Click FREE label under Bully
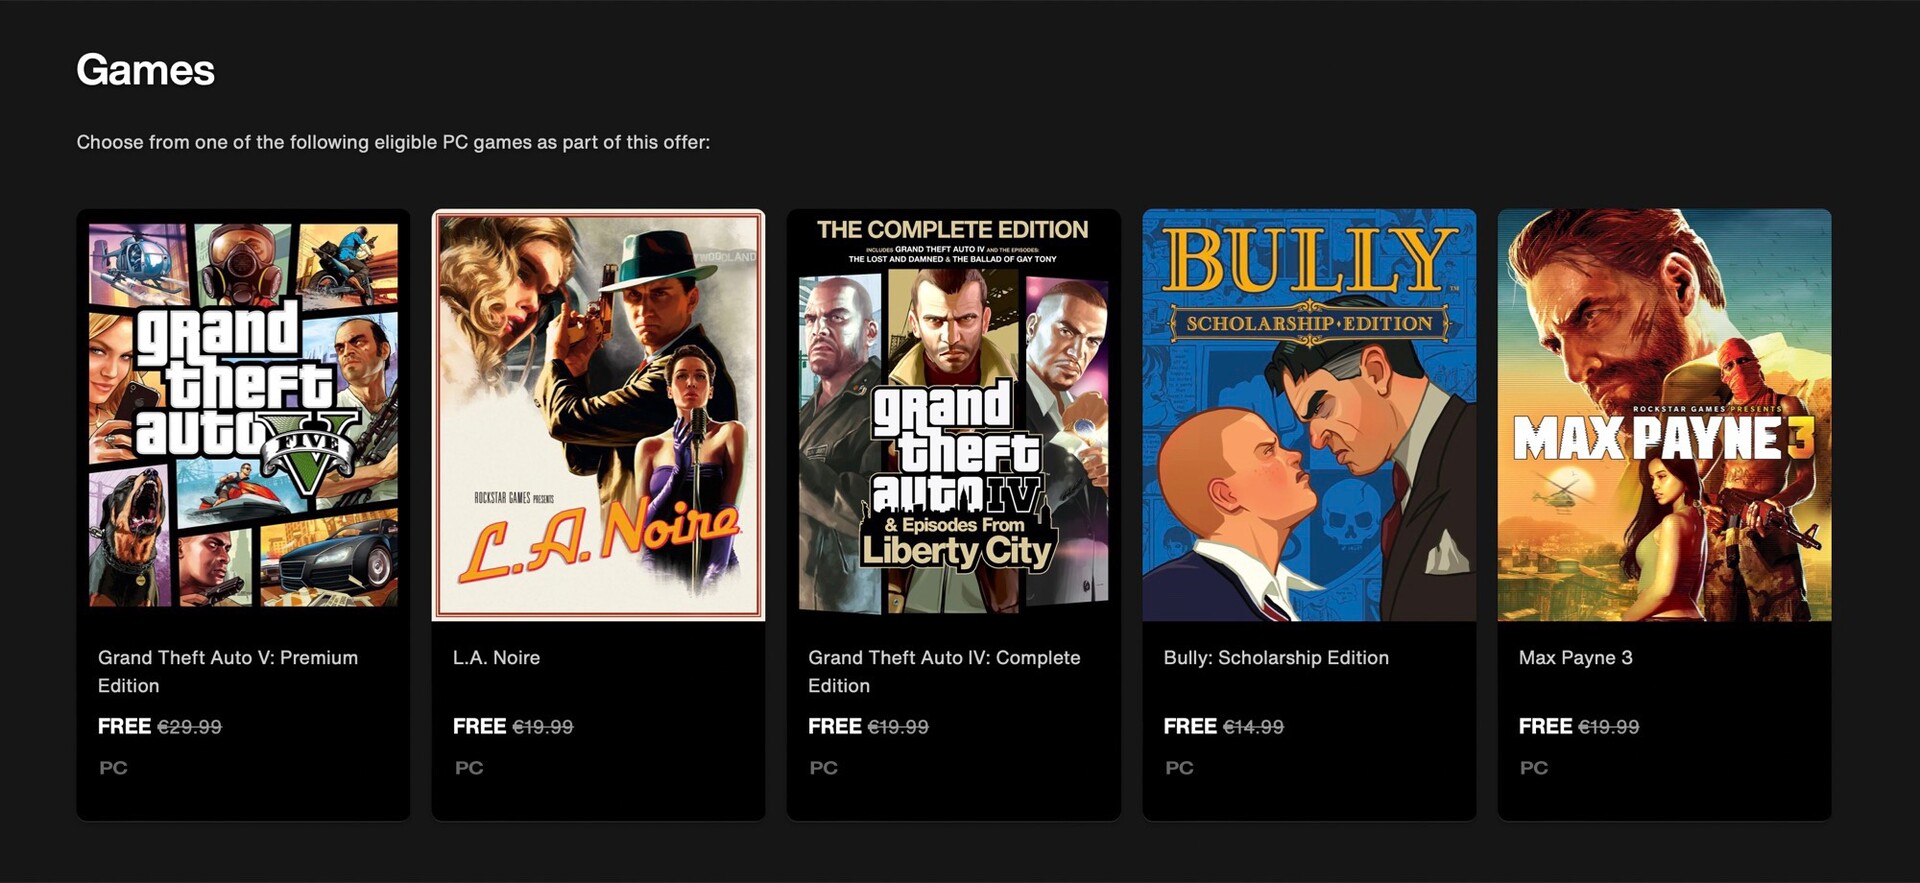This screenshot has width=1920, height=883. tap(1189, 727)
